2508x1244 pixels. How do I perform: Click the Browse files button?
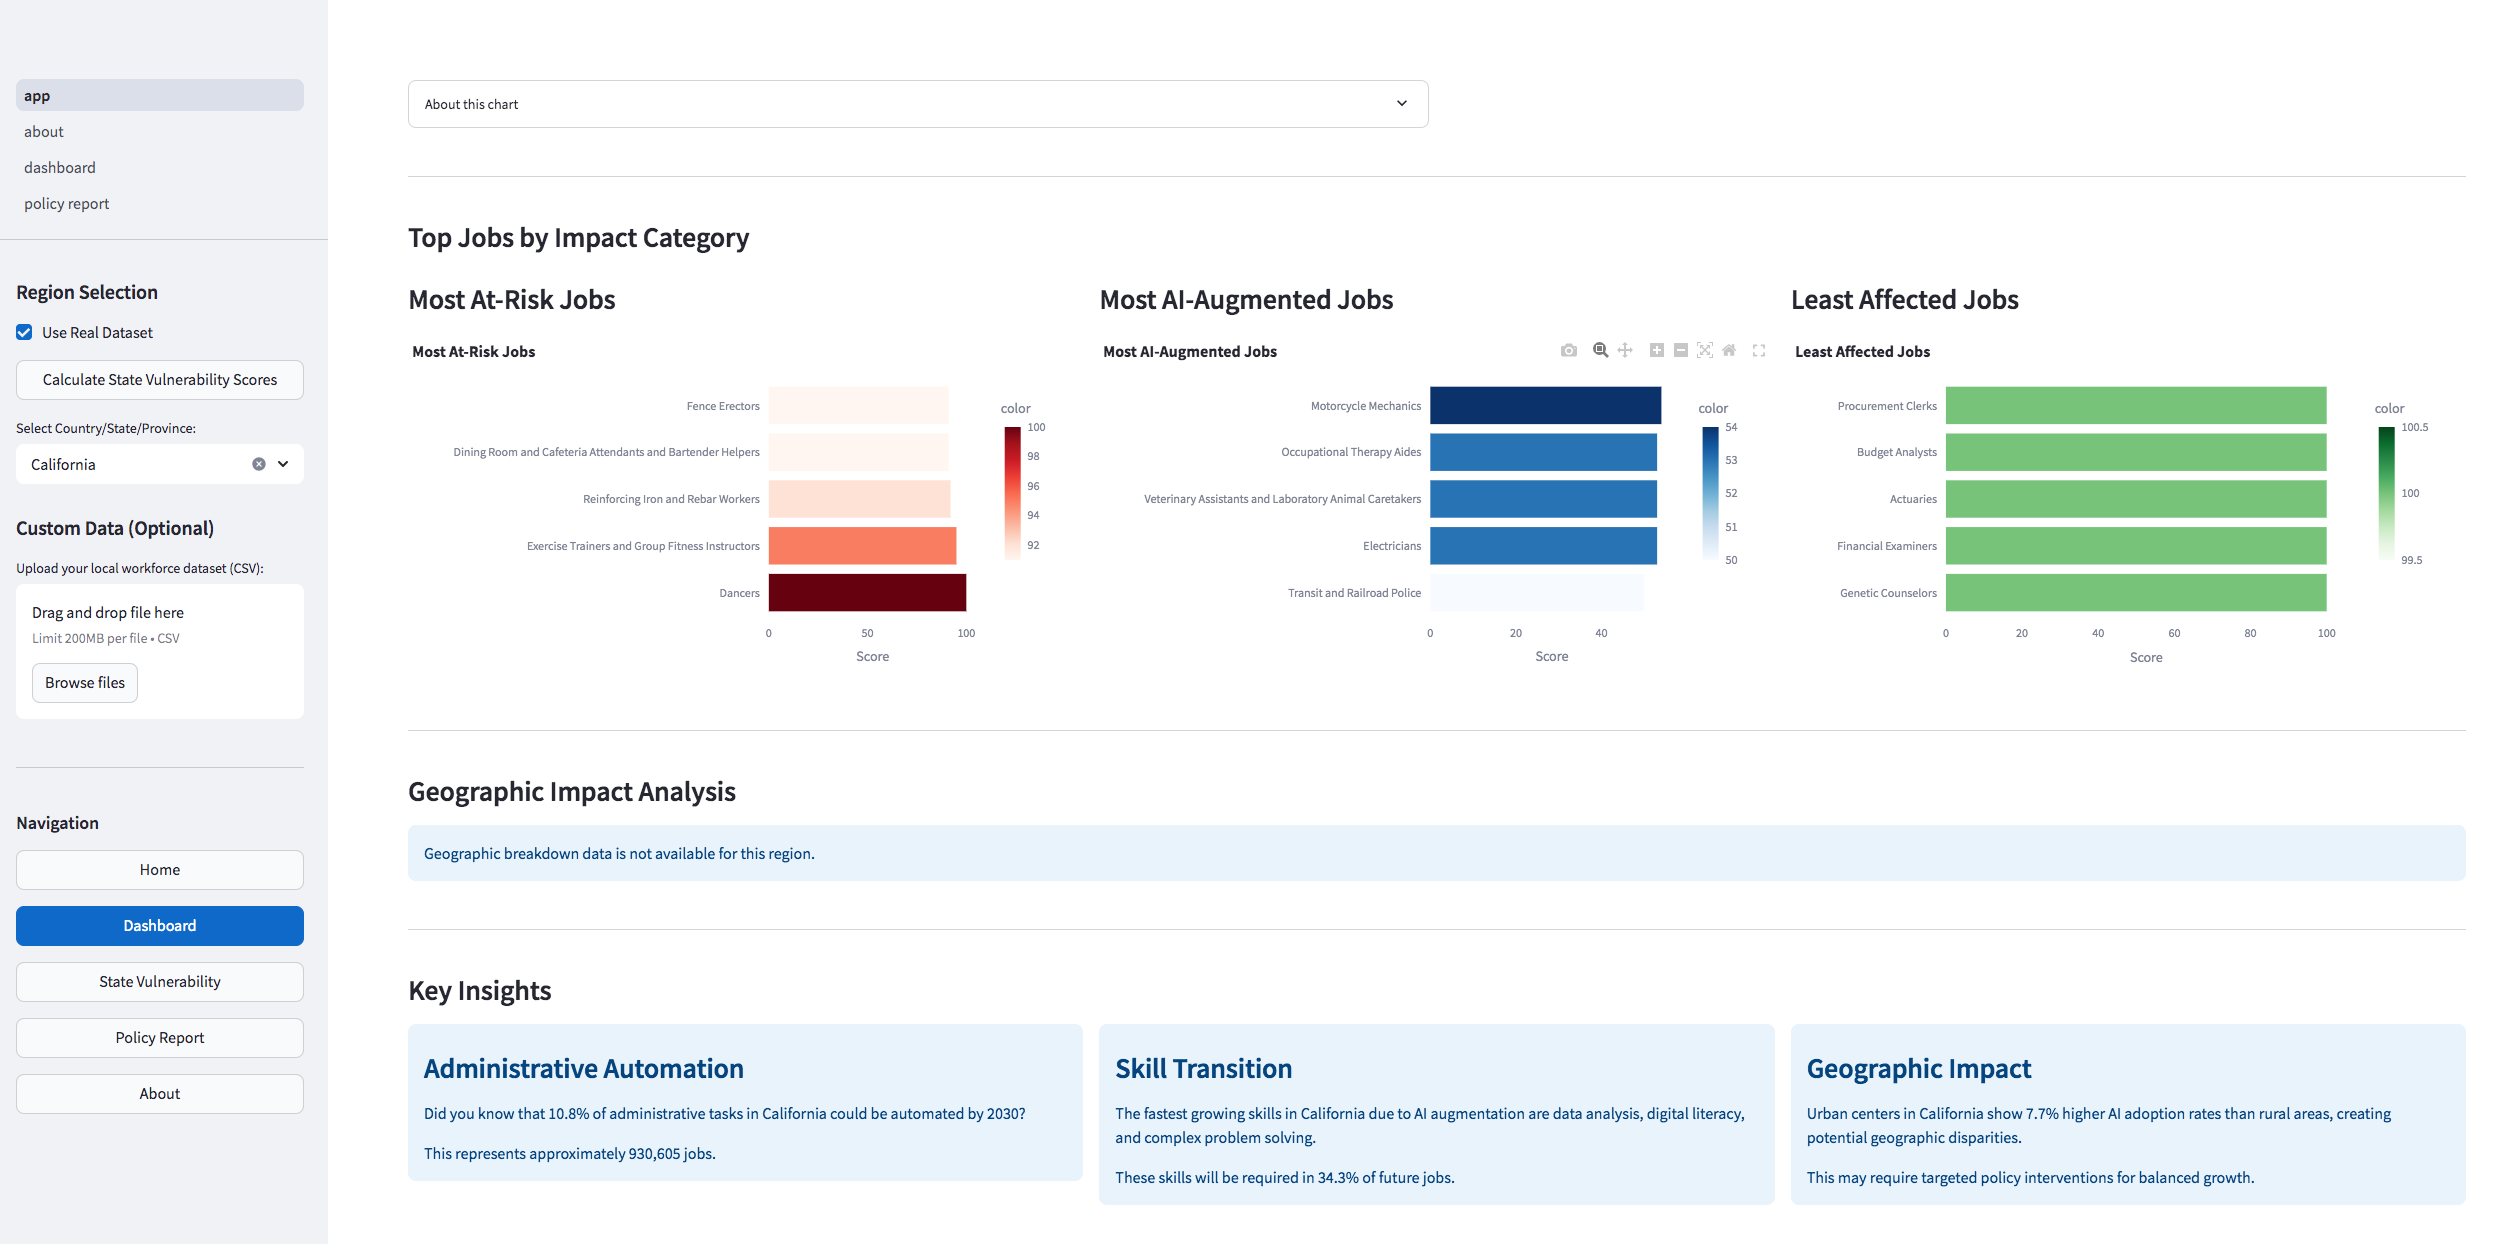point(85,683)
